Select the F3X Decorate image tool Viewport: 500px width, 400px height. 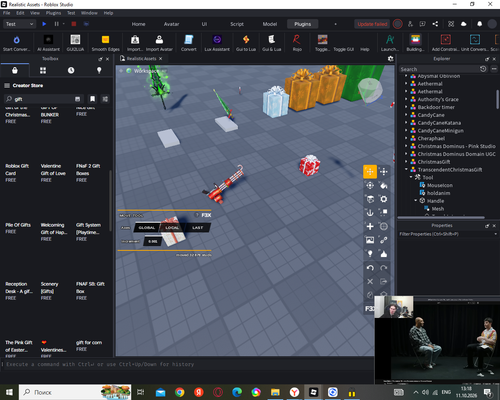point(370,240)
